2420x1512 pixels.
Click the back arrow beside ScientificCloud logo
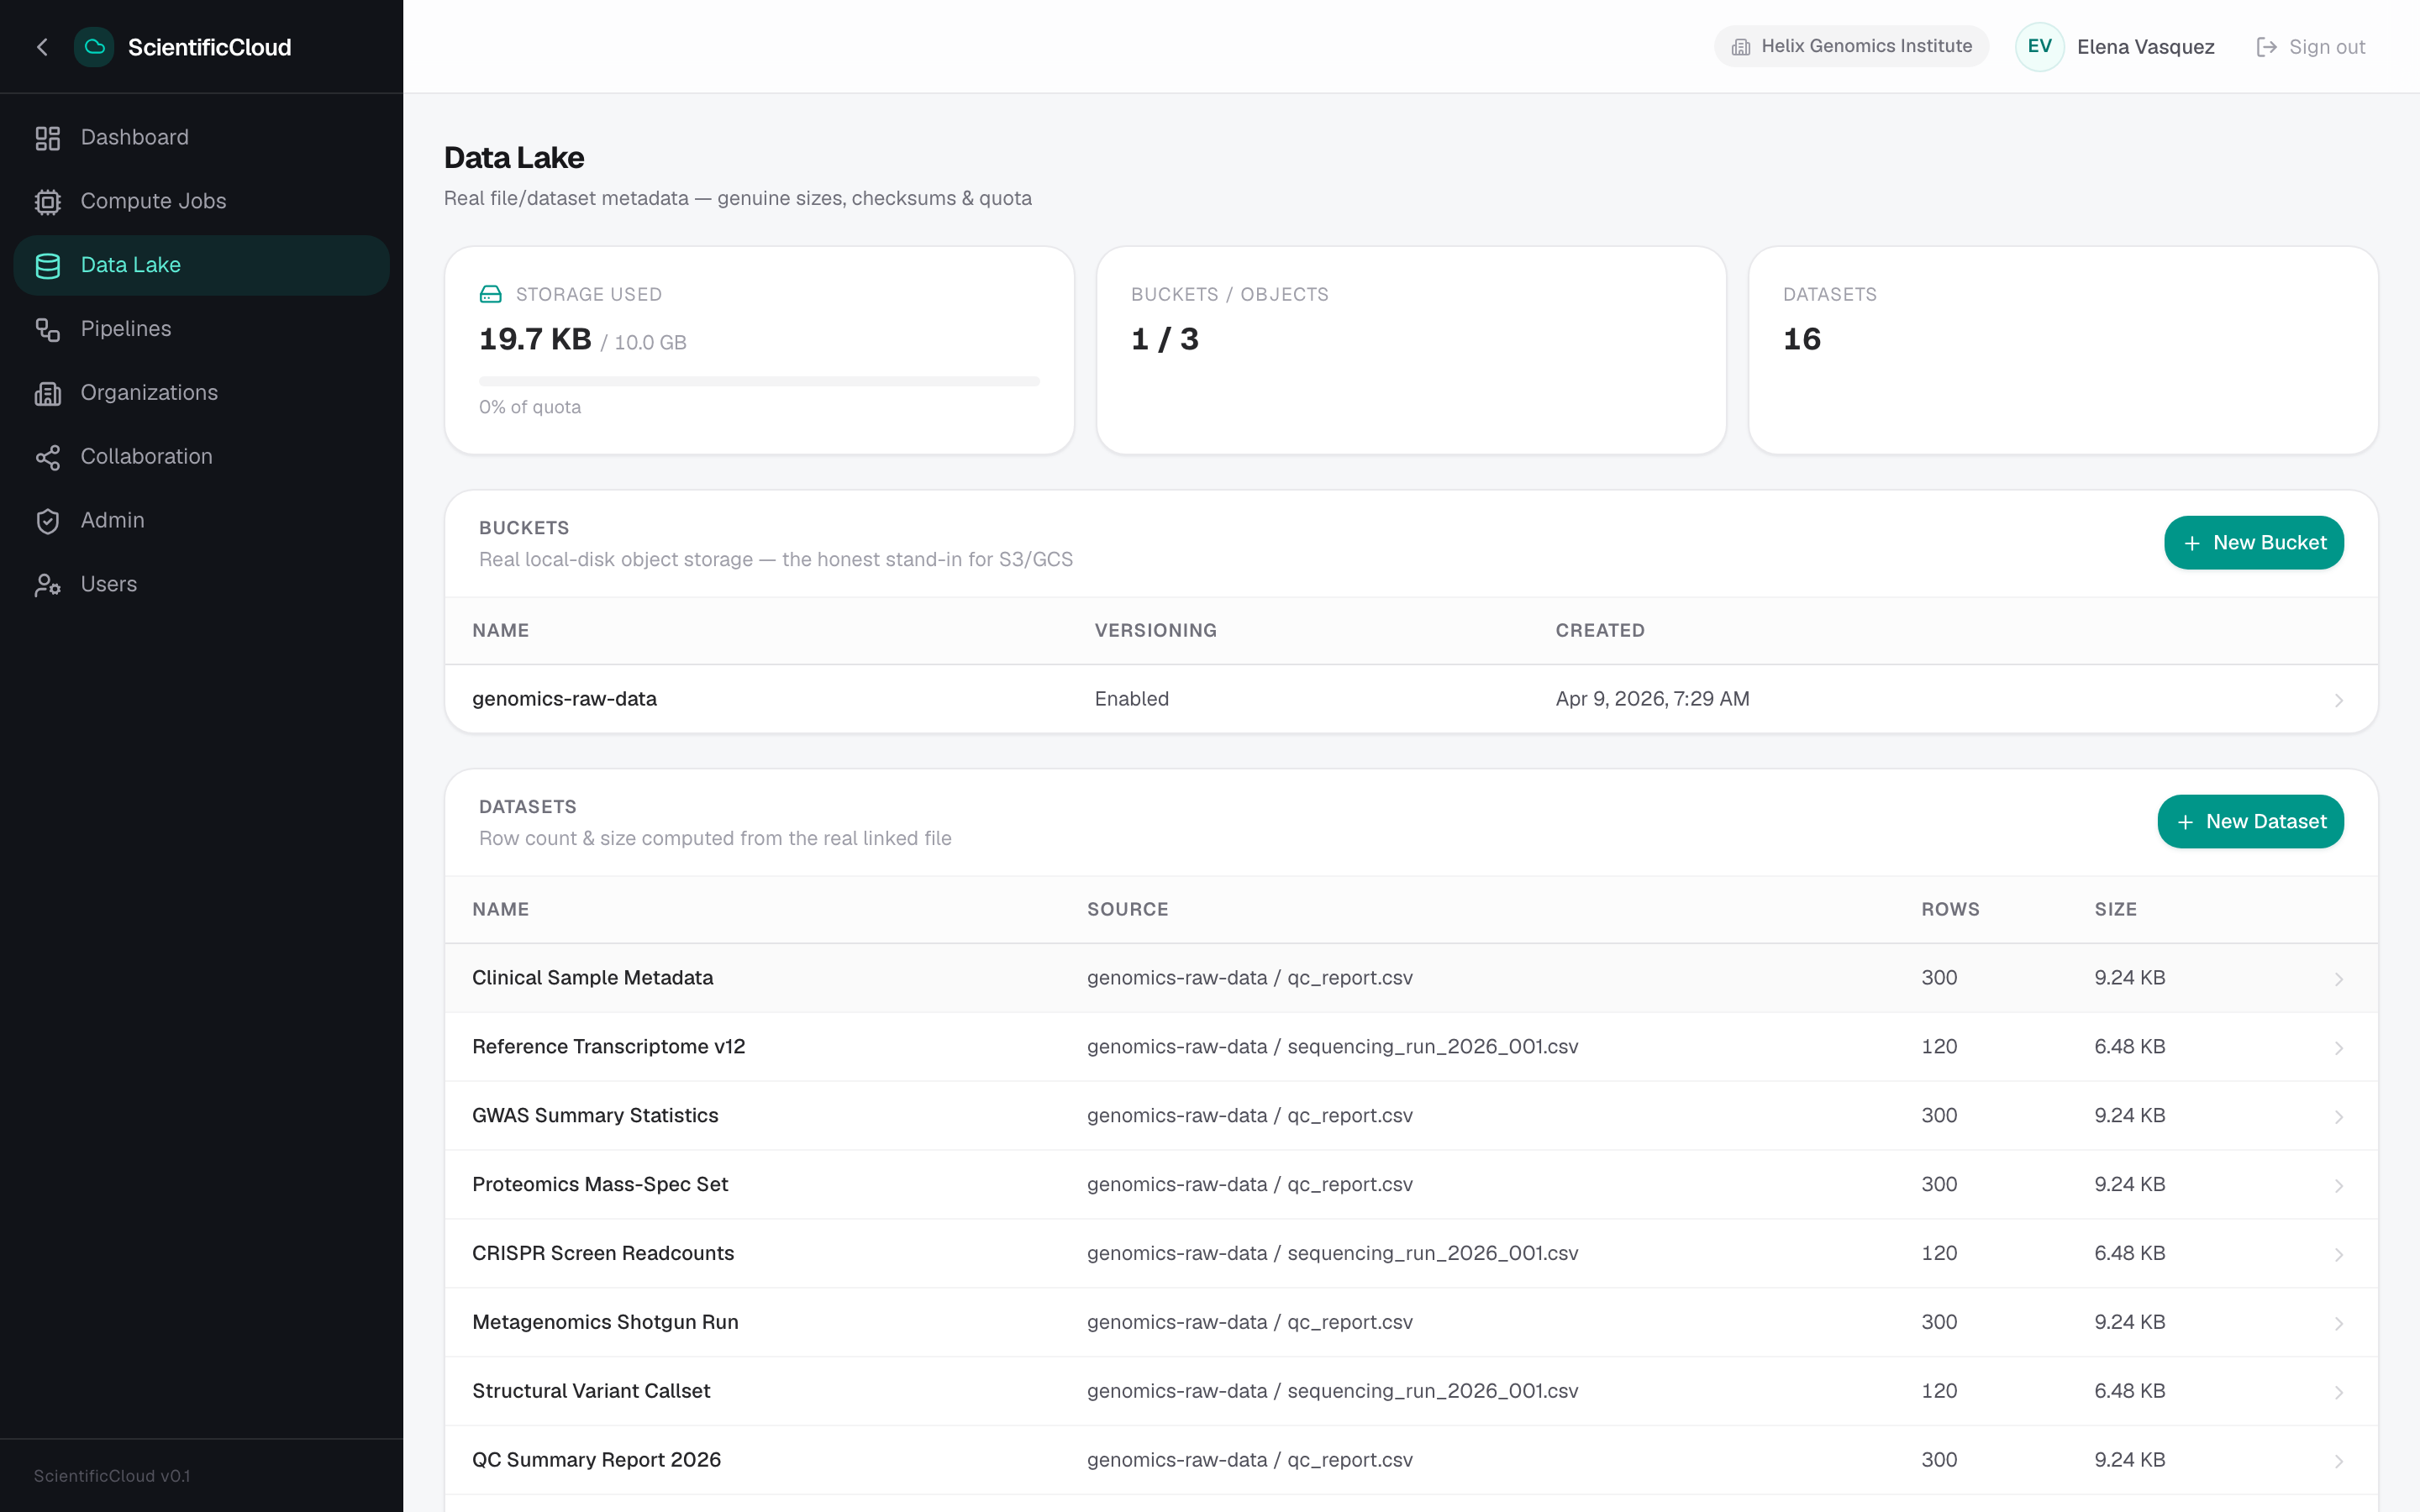42,47
